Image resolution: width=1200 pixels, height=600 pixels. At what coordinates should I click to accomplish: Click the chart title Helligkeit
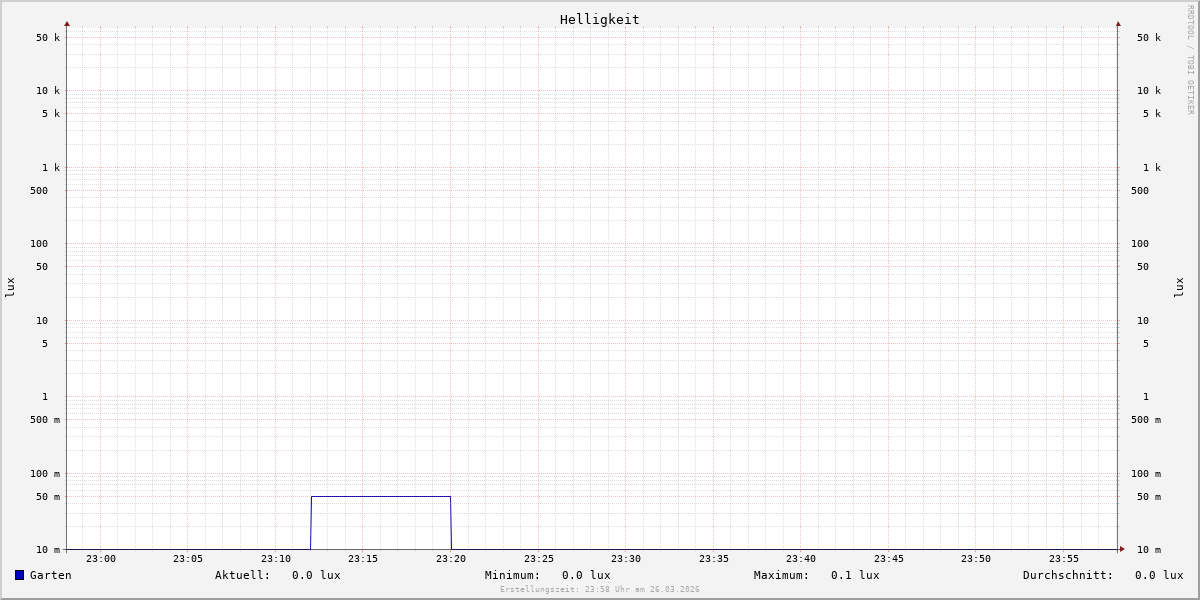[600, 19]
